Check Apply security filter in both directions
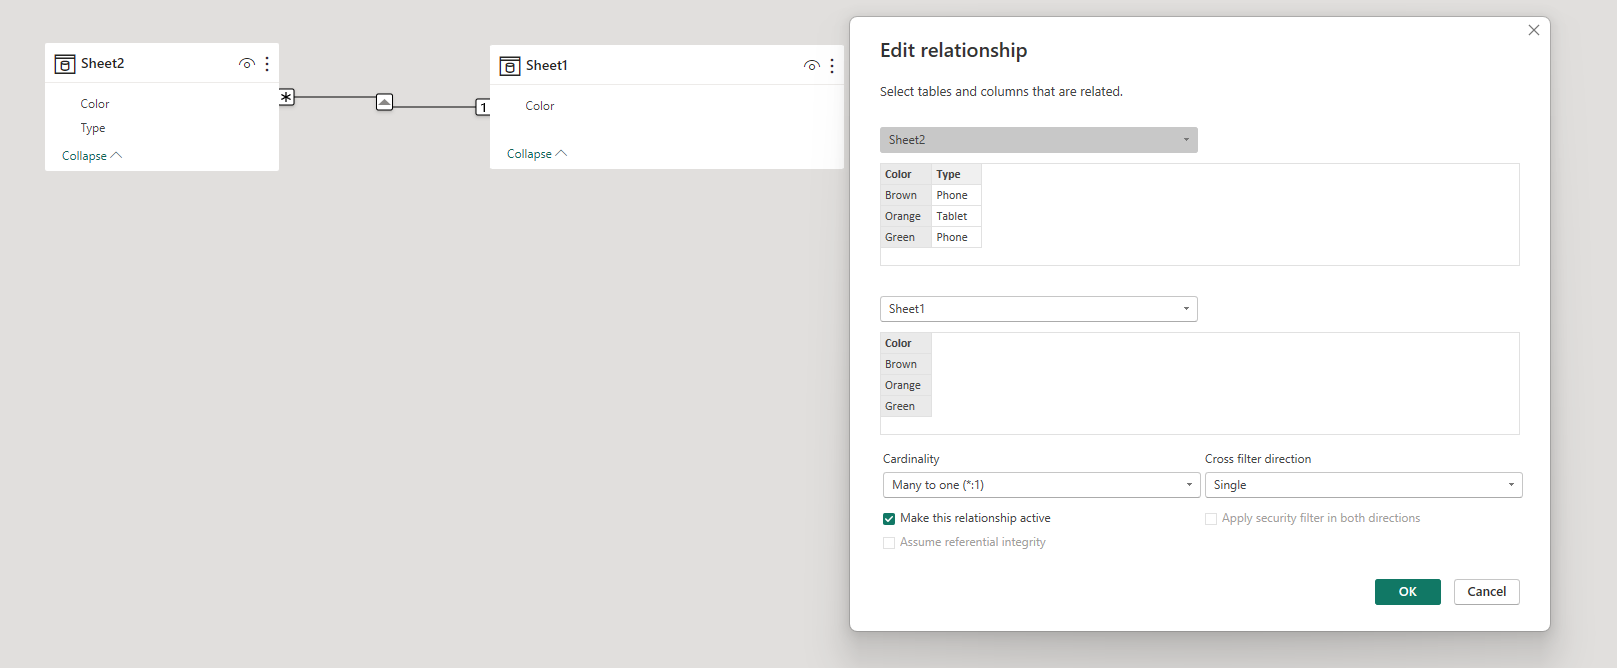Screen dimensions: 1617x668 tap(1211, 519)
